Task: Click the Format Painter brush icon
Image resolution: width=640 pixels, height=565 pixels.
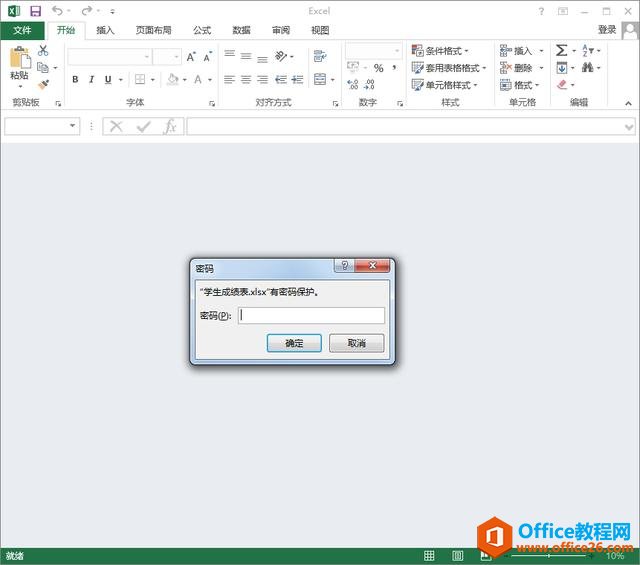Action: pos(43,85)
